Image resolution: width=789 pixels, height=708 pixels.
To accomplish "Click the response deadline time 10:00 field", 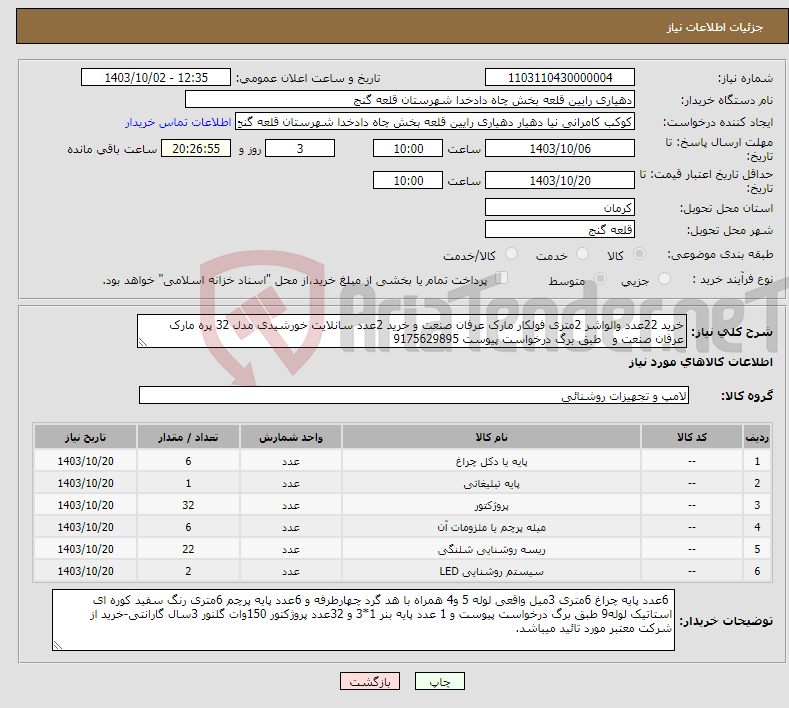I will tap(408, 148).
